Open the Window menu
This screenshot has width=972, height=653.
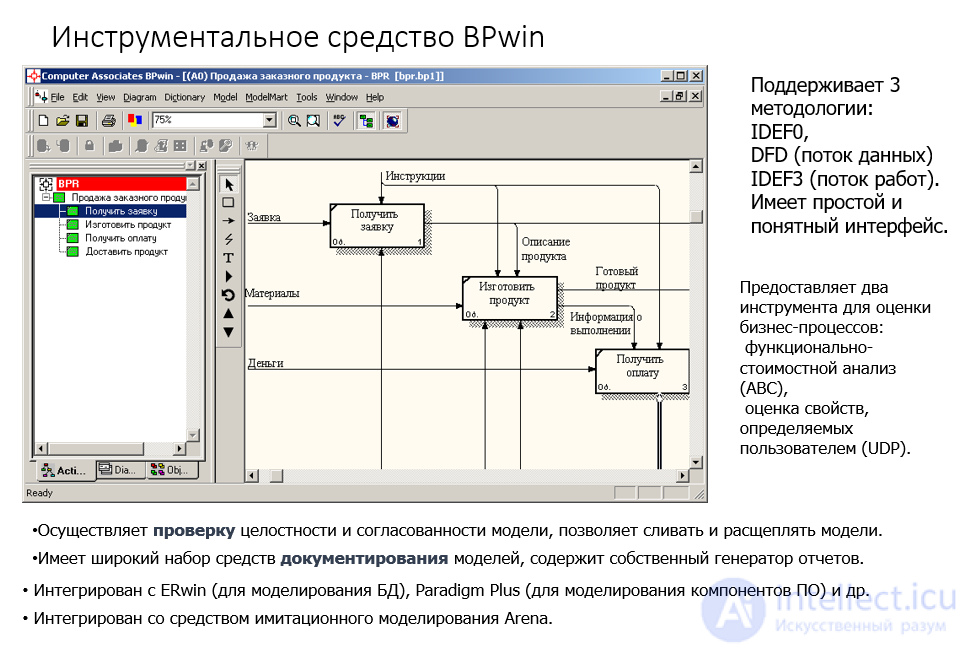coord(342,97)
